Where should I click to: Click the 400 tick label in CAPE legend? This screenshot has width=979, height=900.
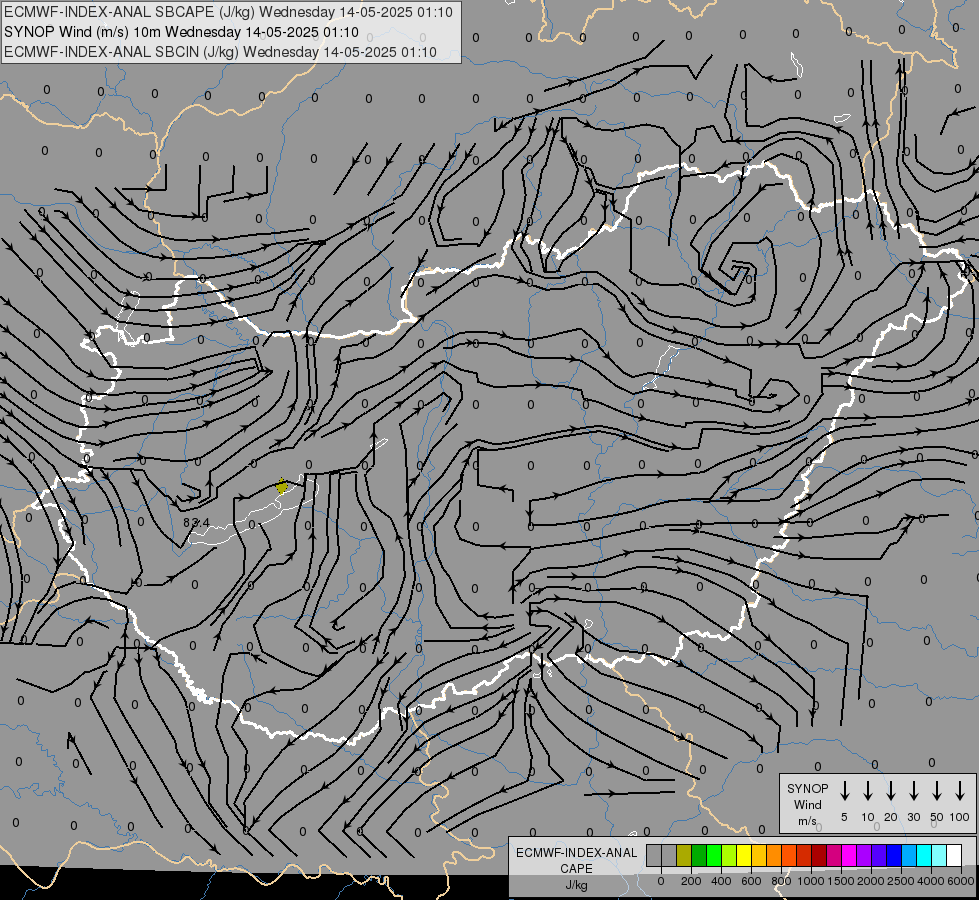click(721, 881)
